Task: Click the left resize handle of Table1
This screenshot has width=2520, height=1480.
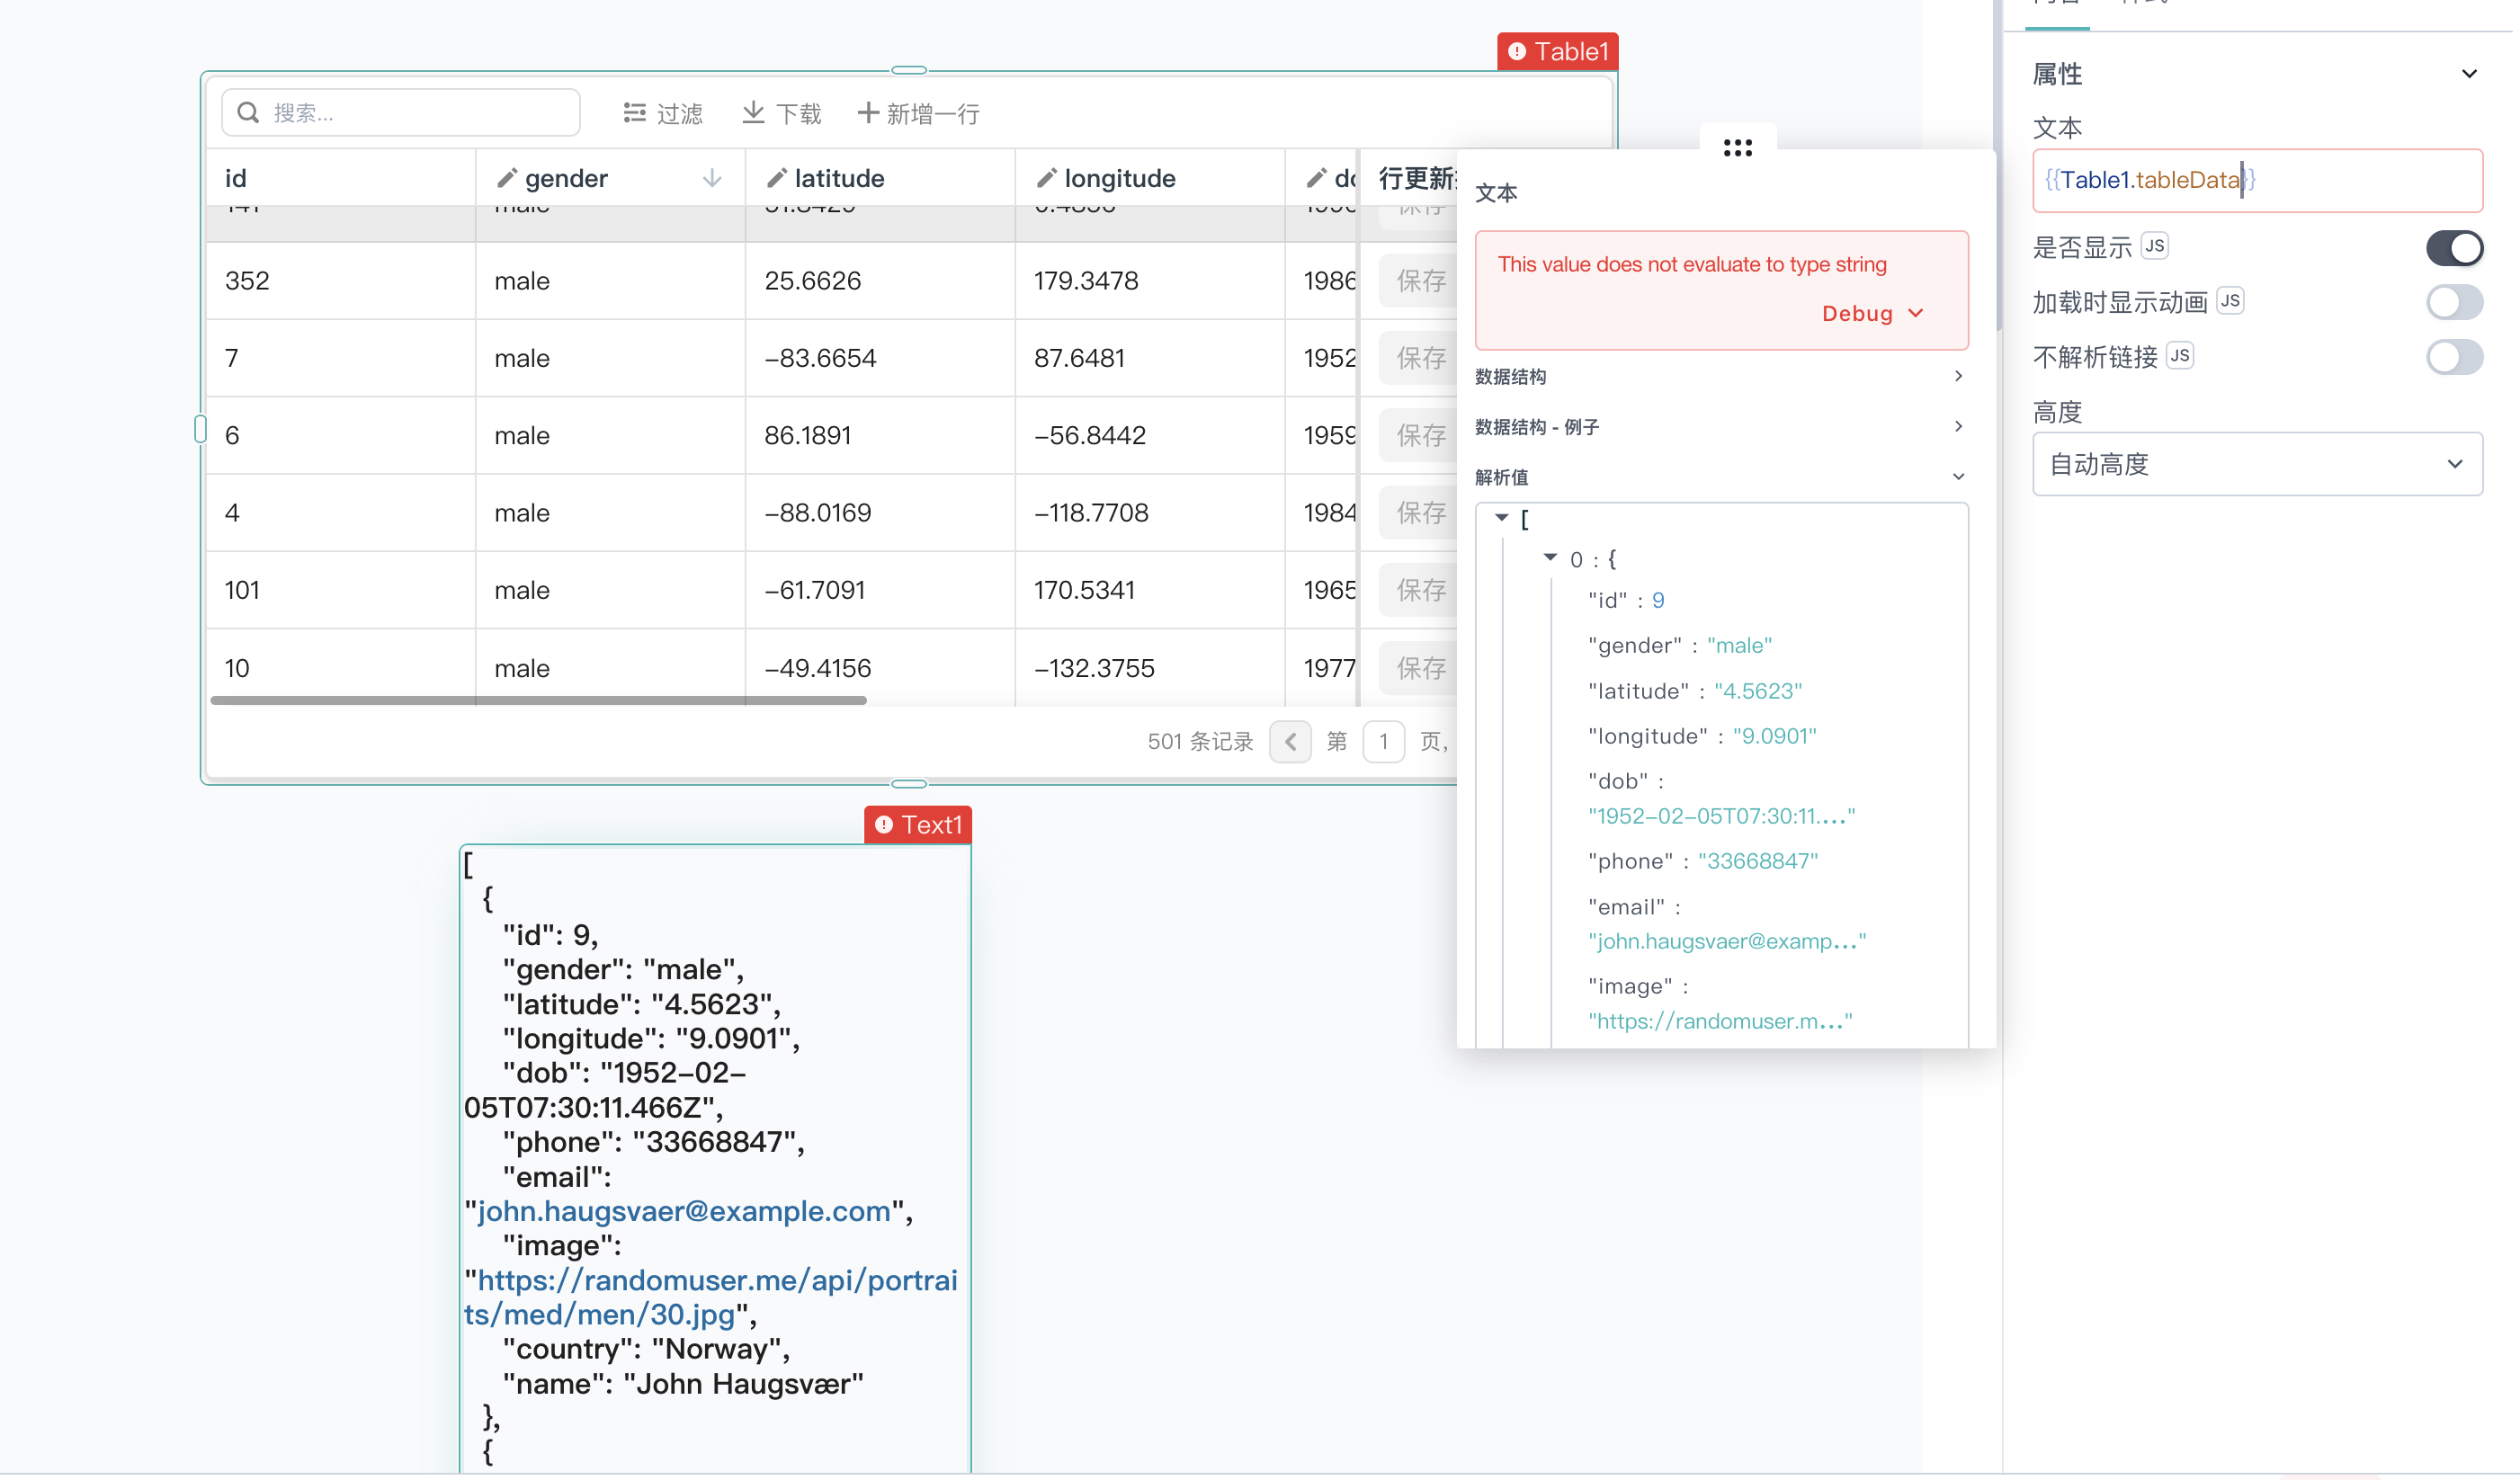Action: (200, 429)
